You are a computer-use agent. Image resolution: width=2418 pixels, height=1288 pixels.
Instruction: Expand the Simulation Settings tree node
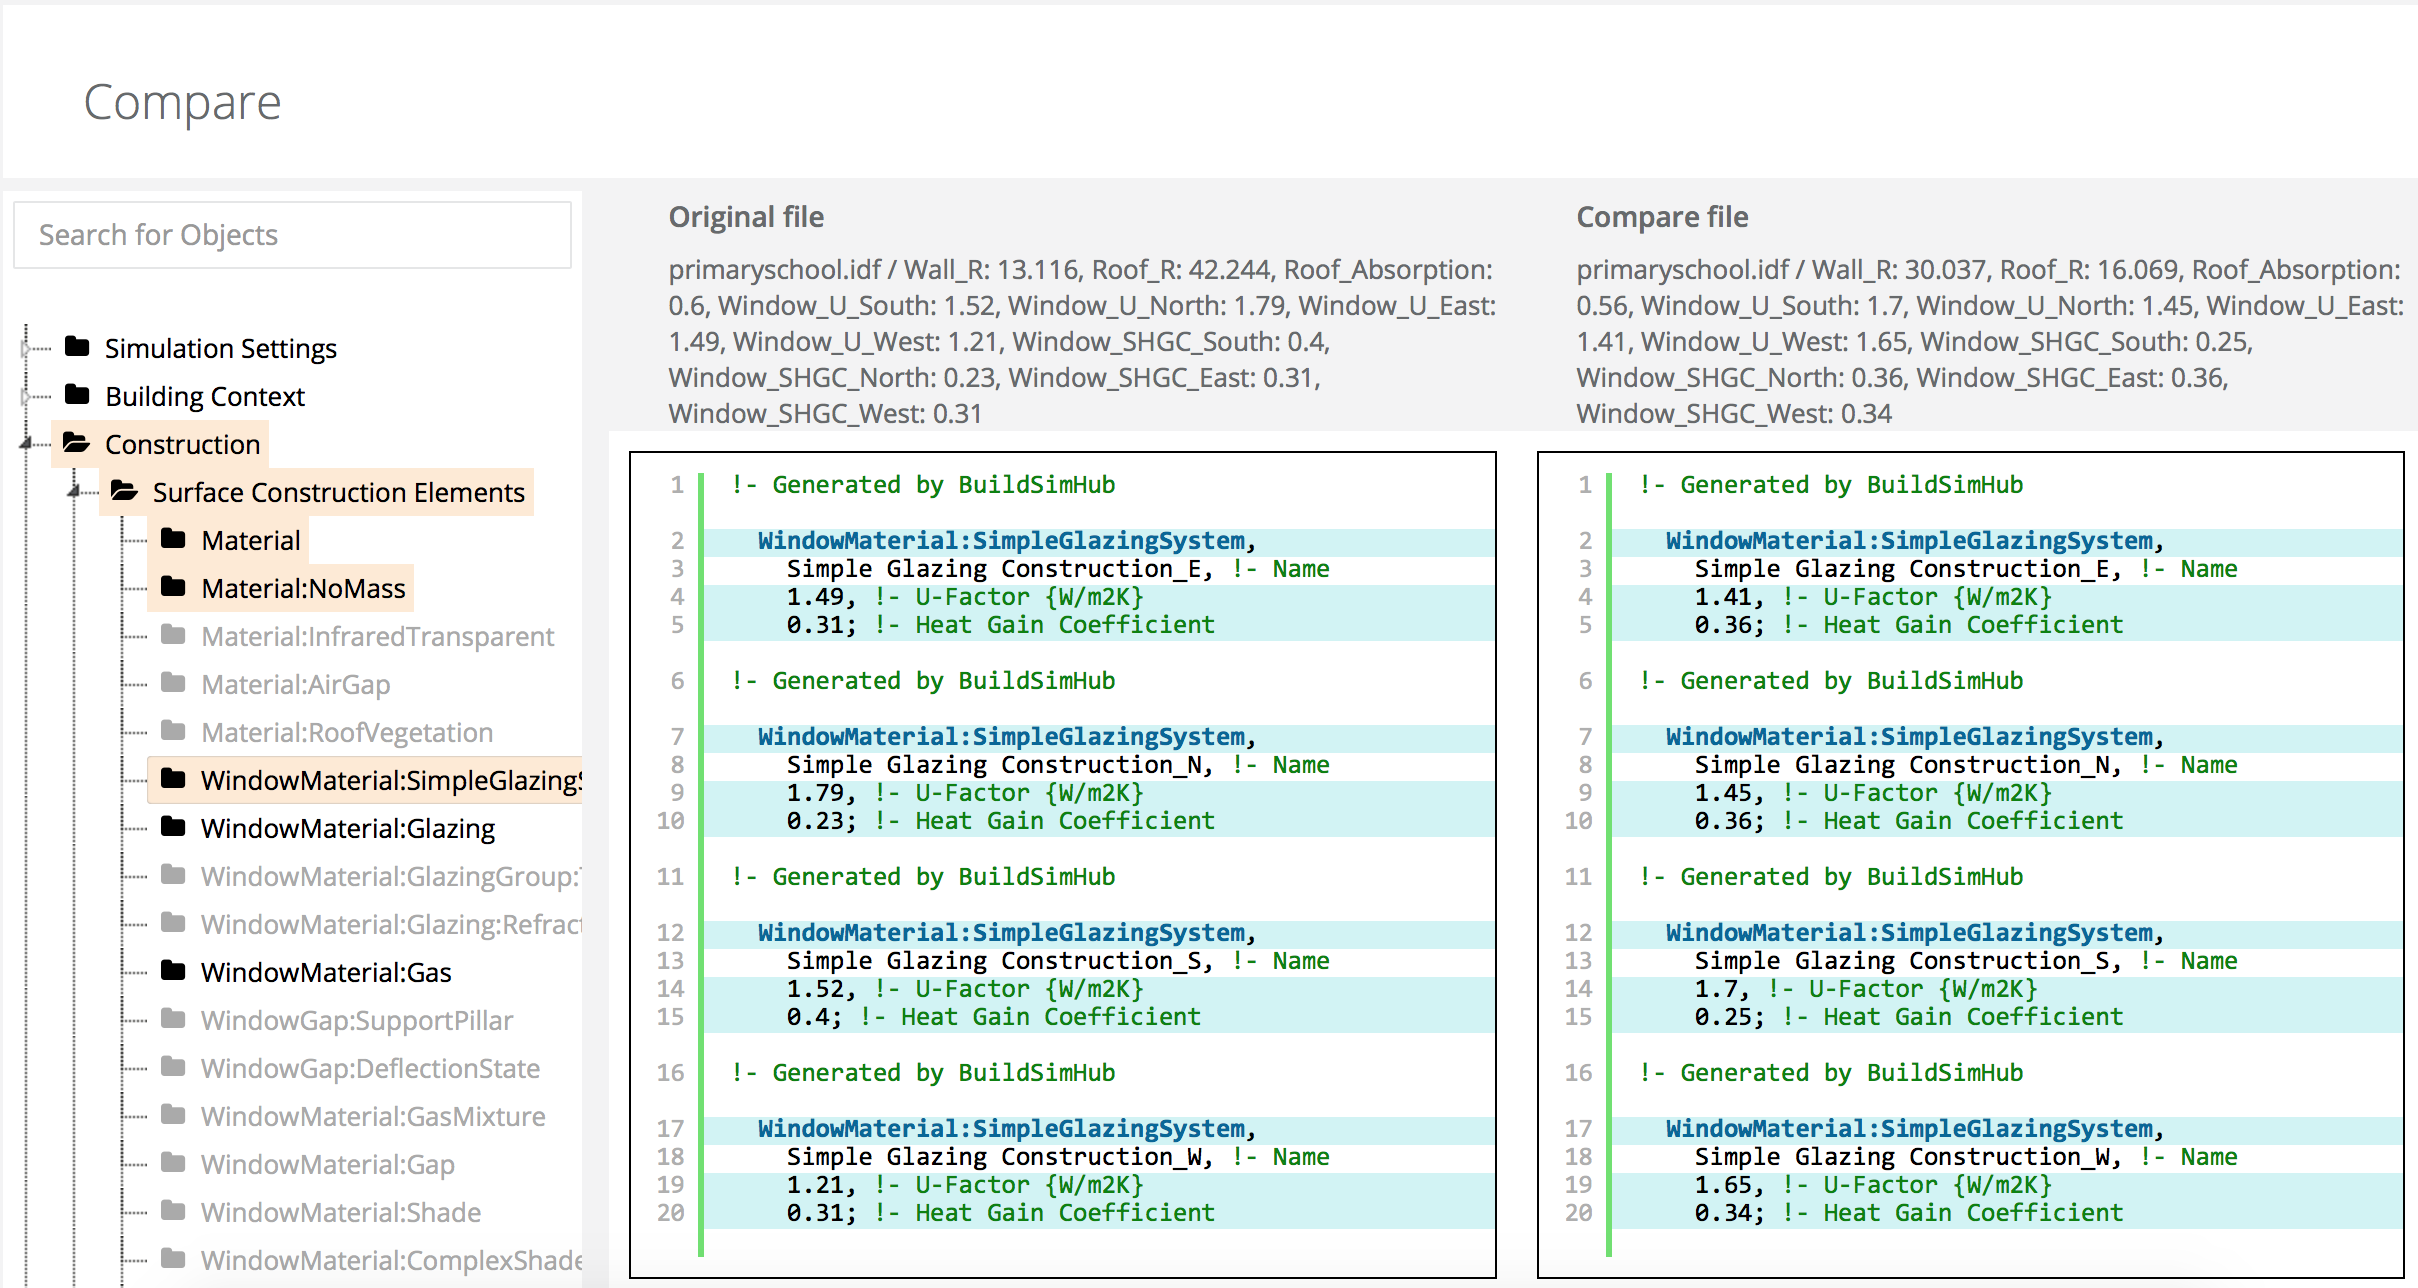pos(25,348)
